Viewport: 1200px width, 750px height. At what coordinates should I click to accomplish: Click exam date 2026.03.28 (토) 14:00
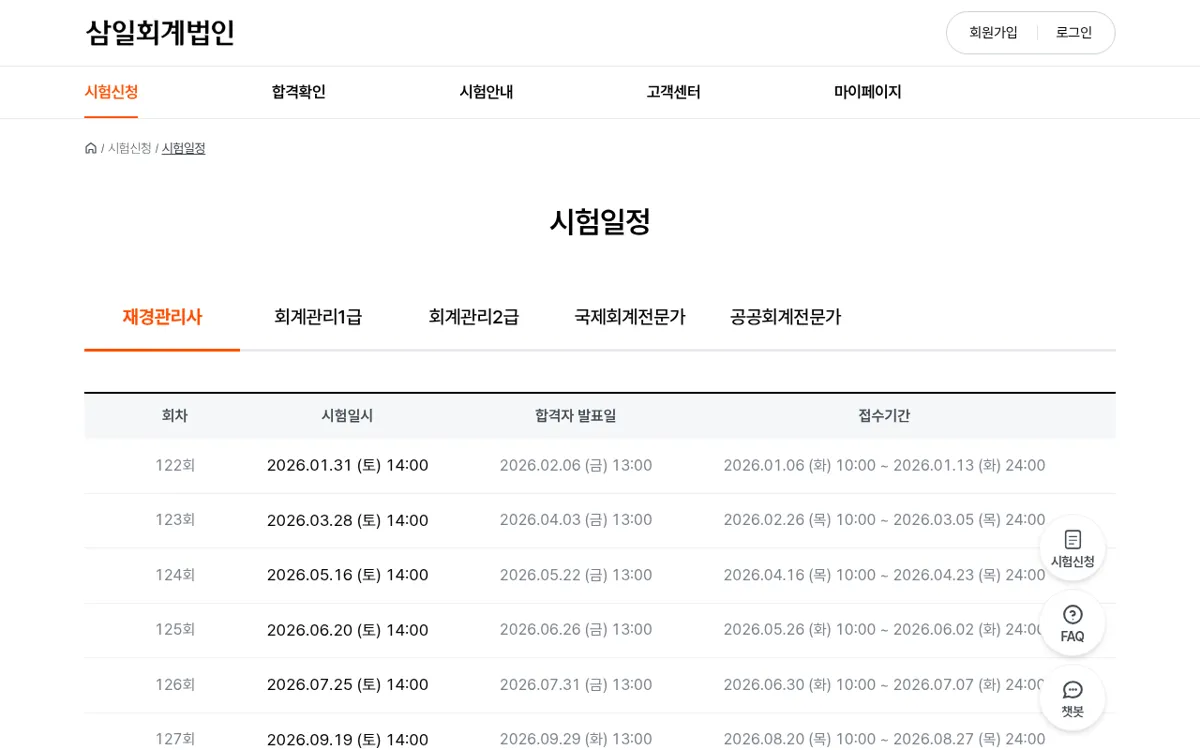[x=347, y=520]
